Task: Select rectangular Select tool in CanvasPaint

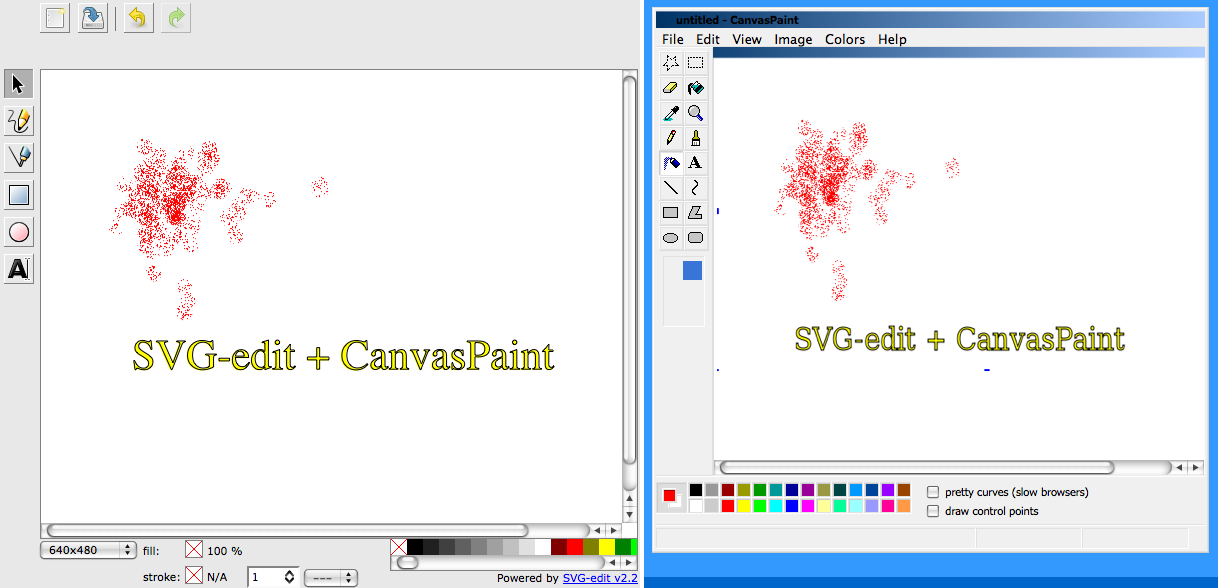Action: pos(695,62)
